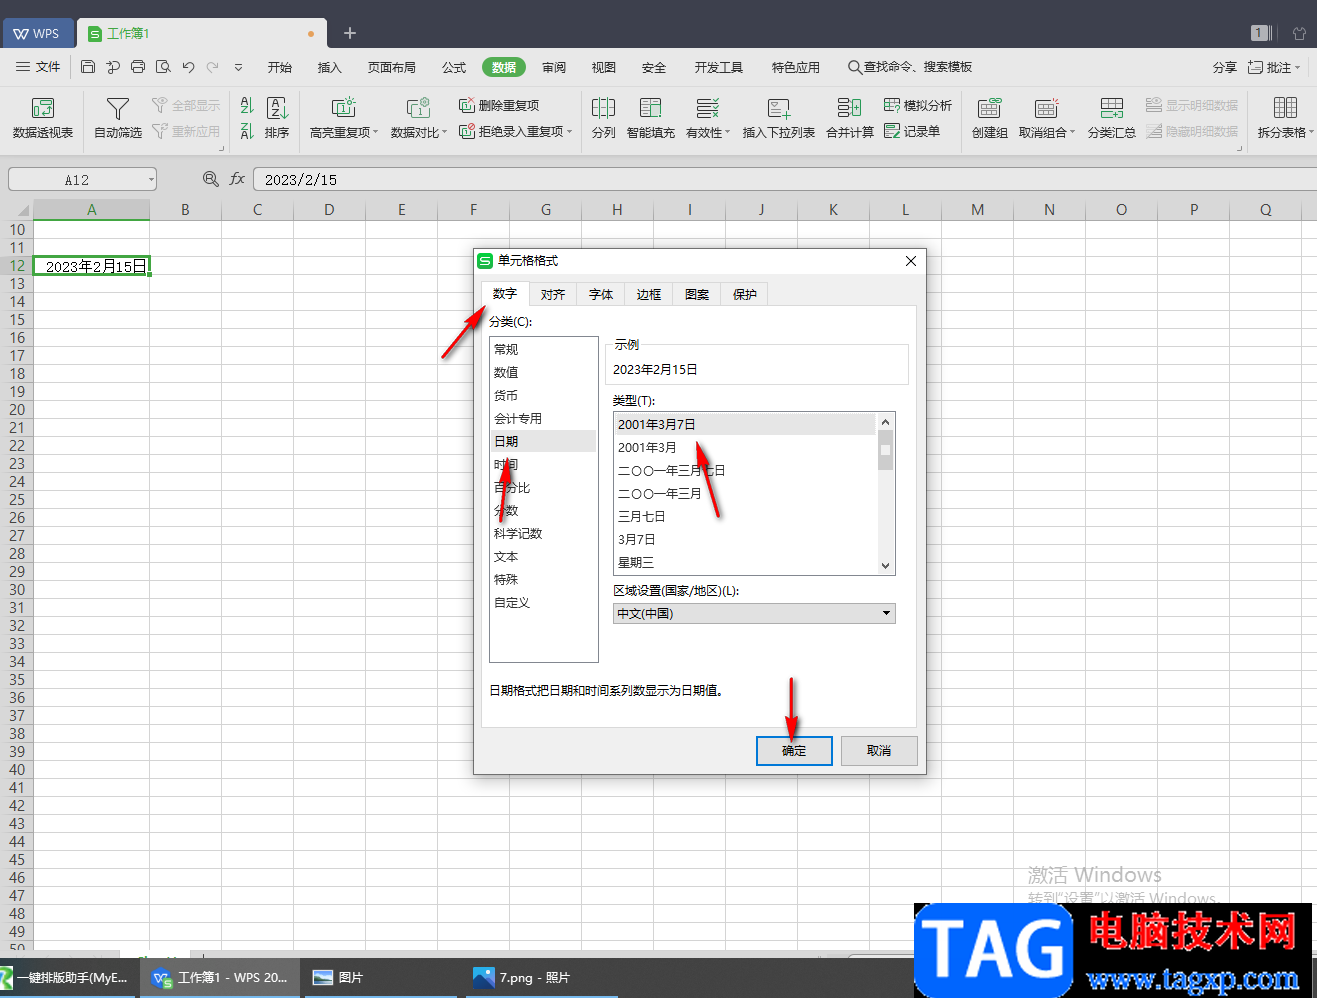Open 一键排版助手 in the taskbar
The width and height of the screenshot is (1317, 998).
tap(68, 977)
